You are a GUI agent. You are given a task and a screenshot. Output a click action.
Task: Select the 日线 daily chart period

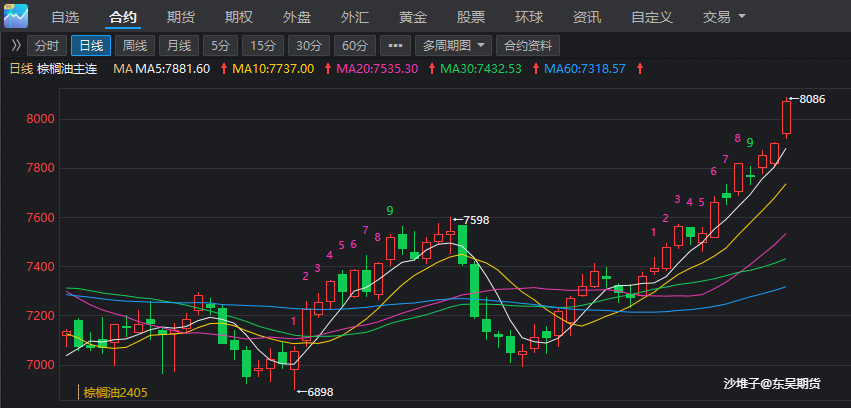point(91,46)
